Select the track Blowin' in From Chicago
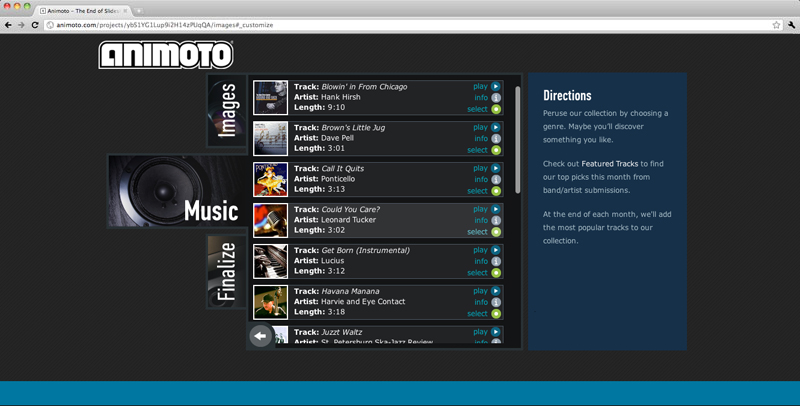 point(484,109)
